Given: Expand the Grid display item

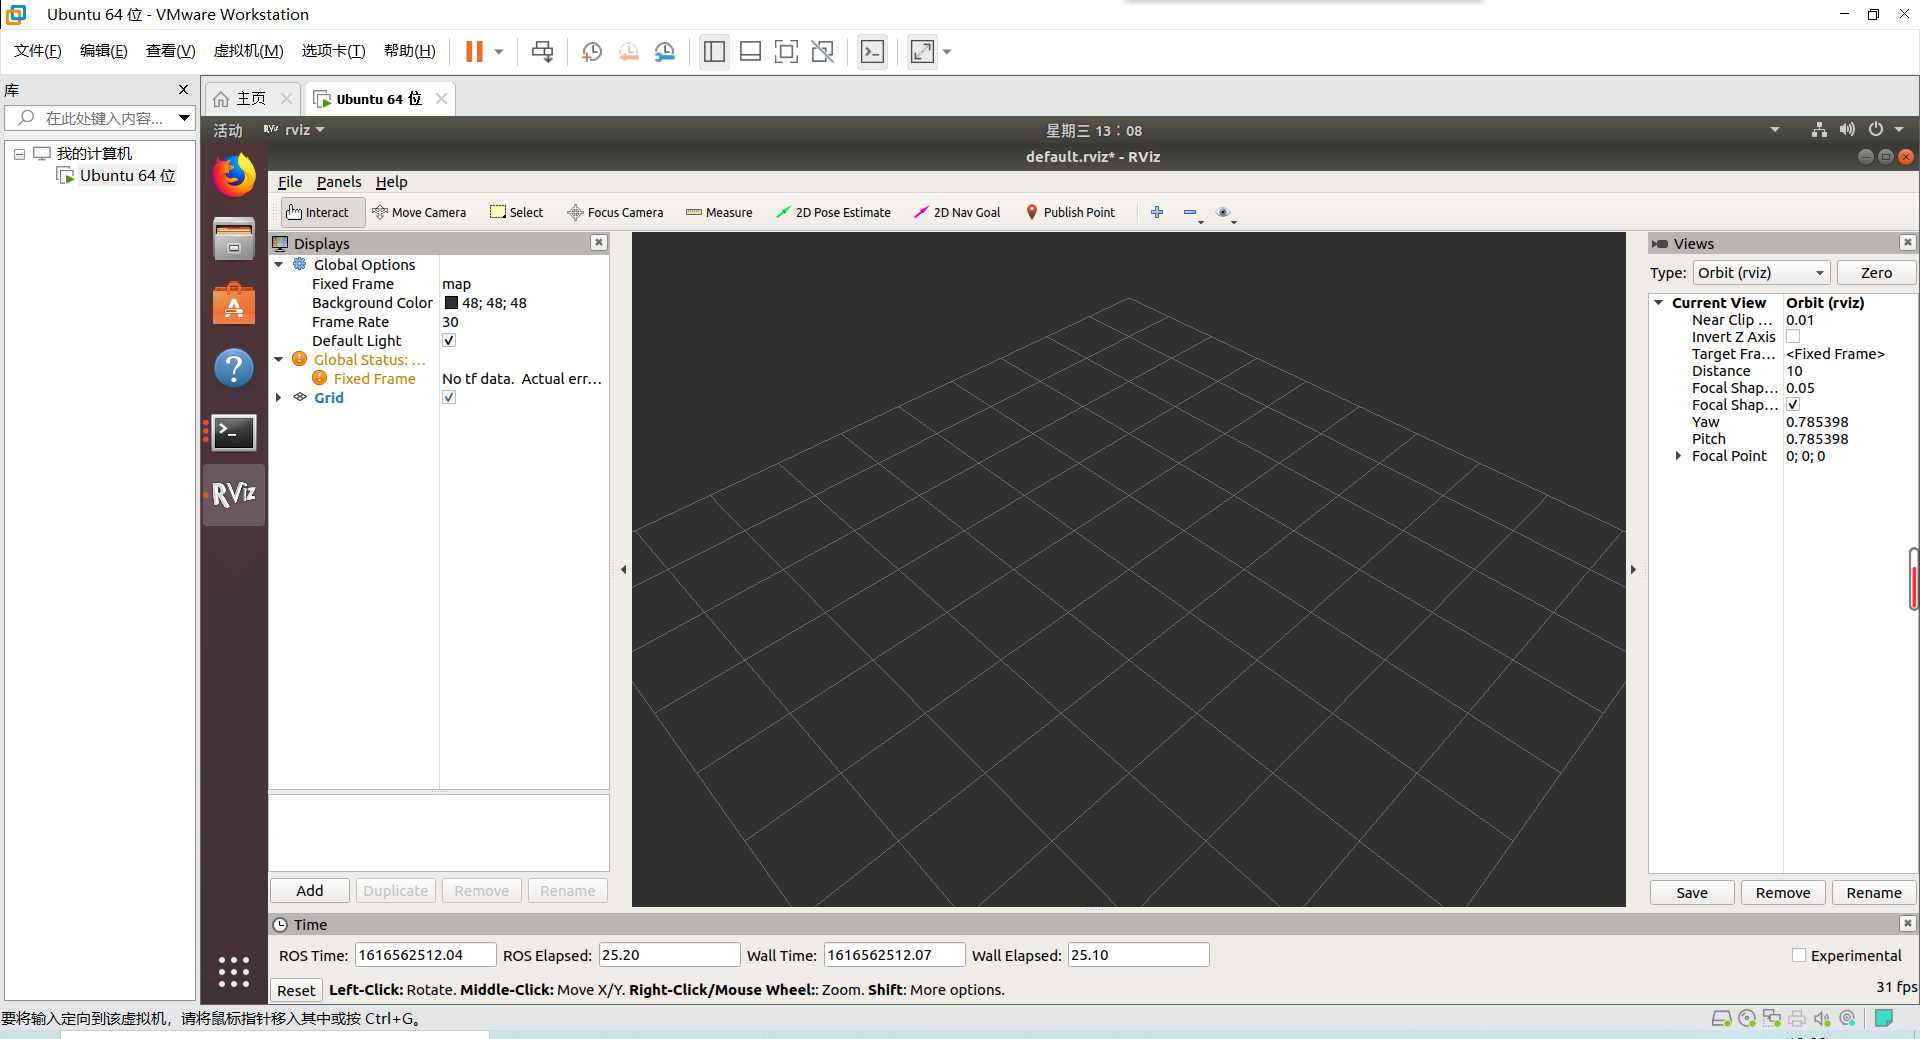Looking at the screenshot, I should 279,397.
